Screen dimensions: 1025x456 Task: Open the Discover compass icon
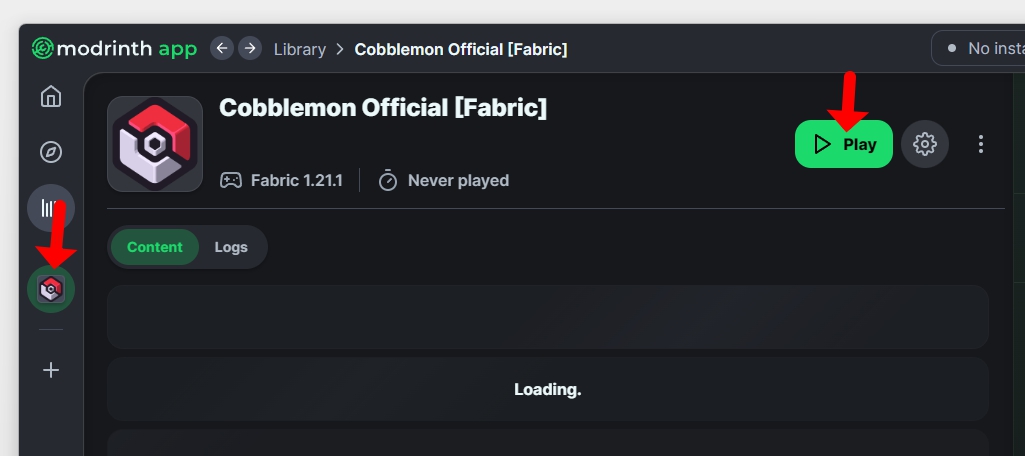(51, 152)
